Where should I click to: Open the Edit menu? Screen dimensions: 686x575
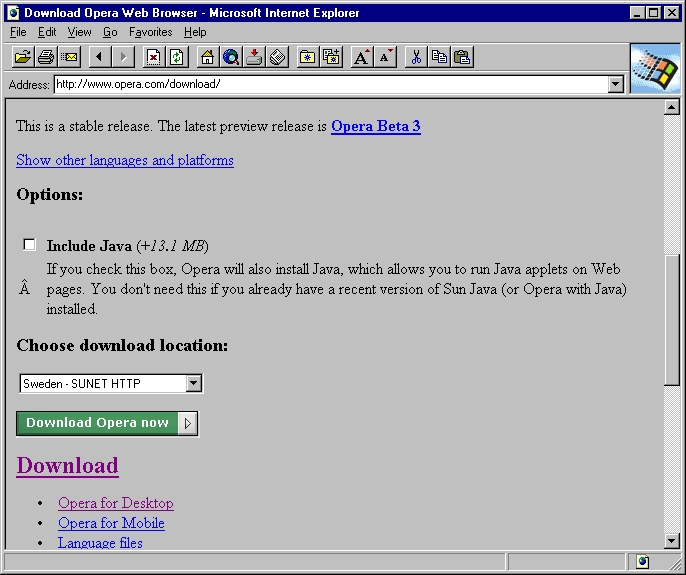point(47,32)
